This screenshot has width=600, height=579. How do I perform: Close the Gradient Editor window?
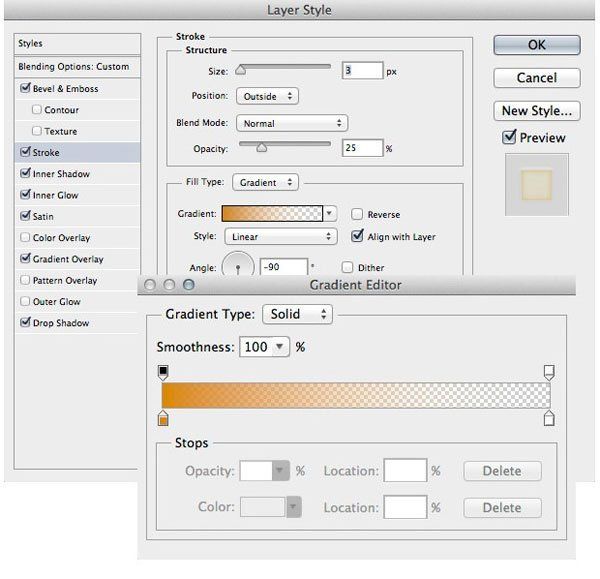pyautogui.click(x=150, y=284)
